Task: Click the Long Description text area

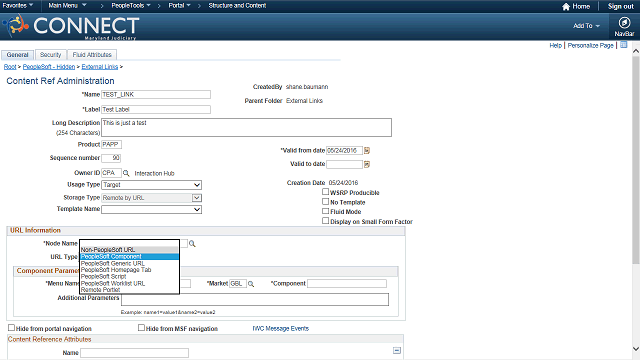Action: [x=247, y=128]
